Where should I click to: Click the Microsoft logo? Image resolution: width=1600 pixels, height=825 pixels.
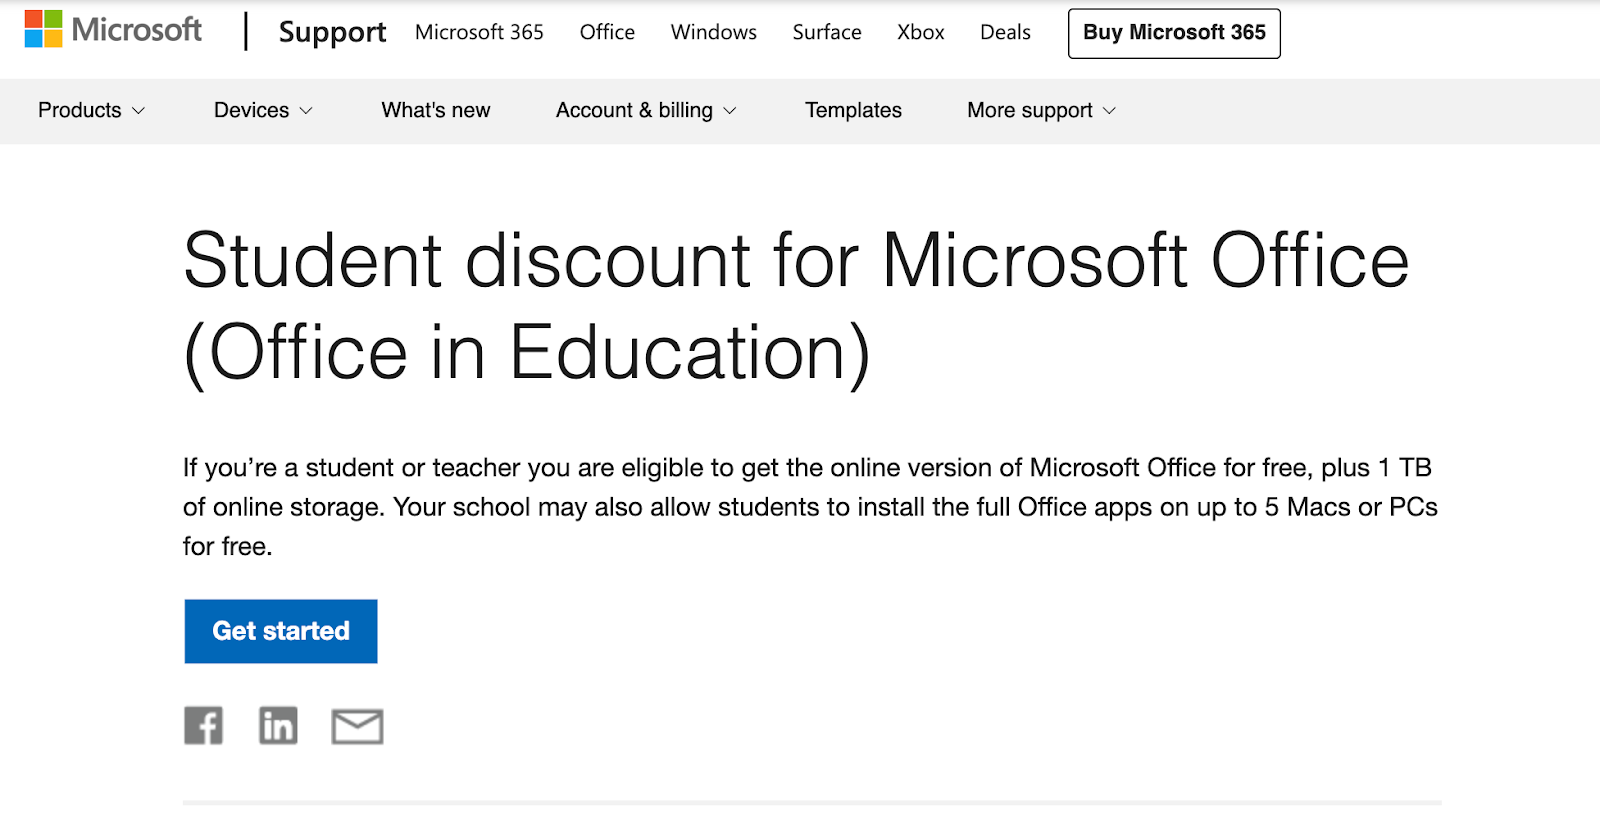point(113,30)
